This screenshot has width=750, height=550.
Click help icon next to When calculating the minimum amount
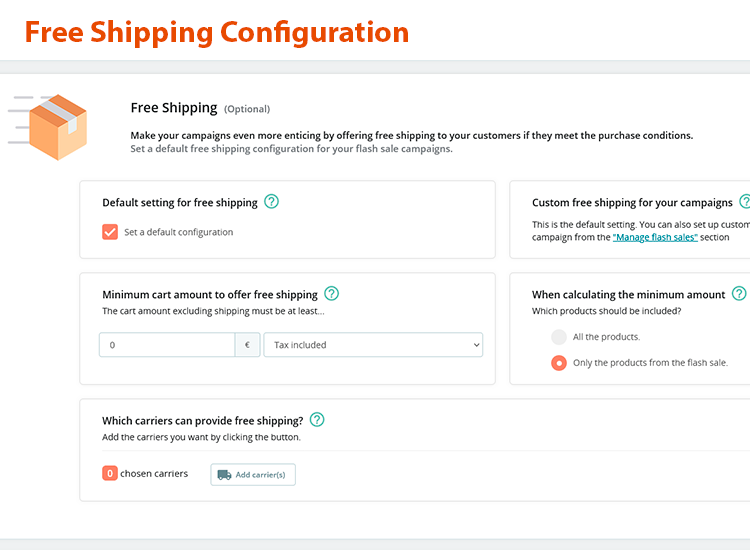739,294
